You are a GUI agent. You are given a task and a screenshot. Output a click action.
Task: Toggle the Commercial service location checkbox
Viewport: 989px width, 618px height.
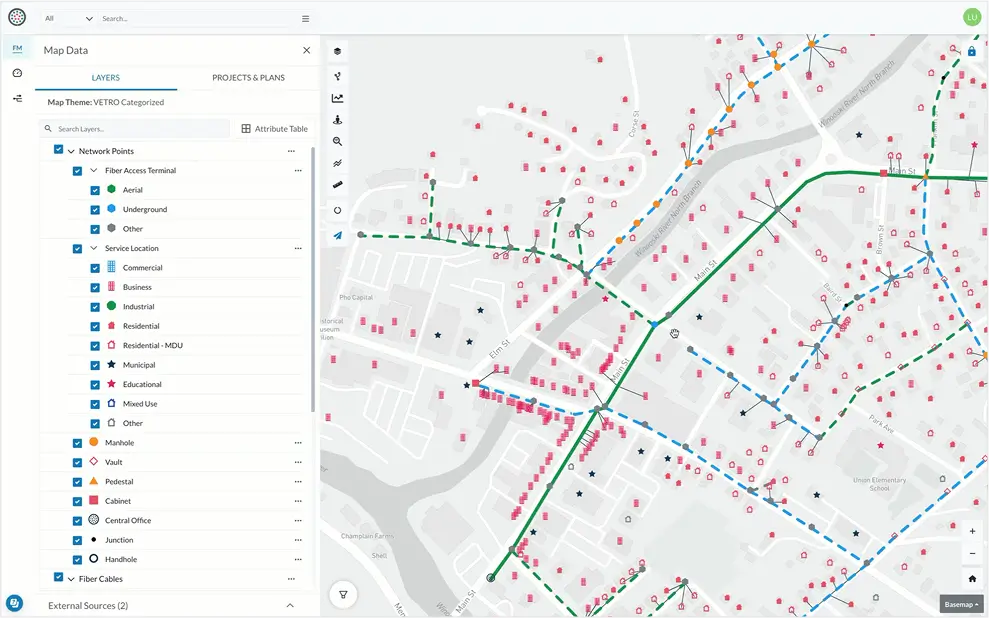click(x=95, y=268)
